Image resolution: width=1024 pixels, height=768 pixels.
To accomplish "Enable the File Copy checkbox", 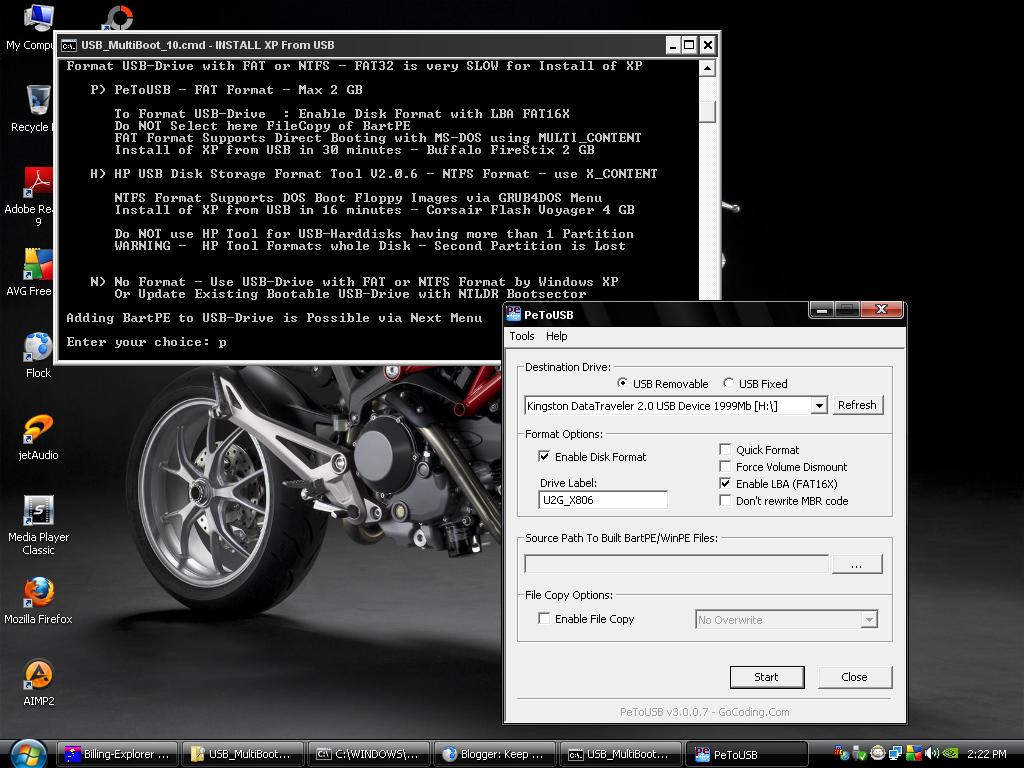I will point(544,618).
